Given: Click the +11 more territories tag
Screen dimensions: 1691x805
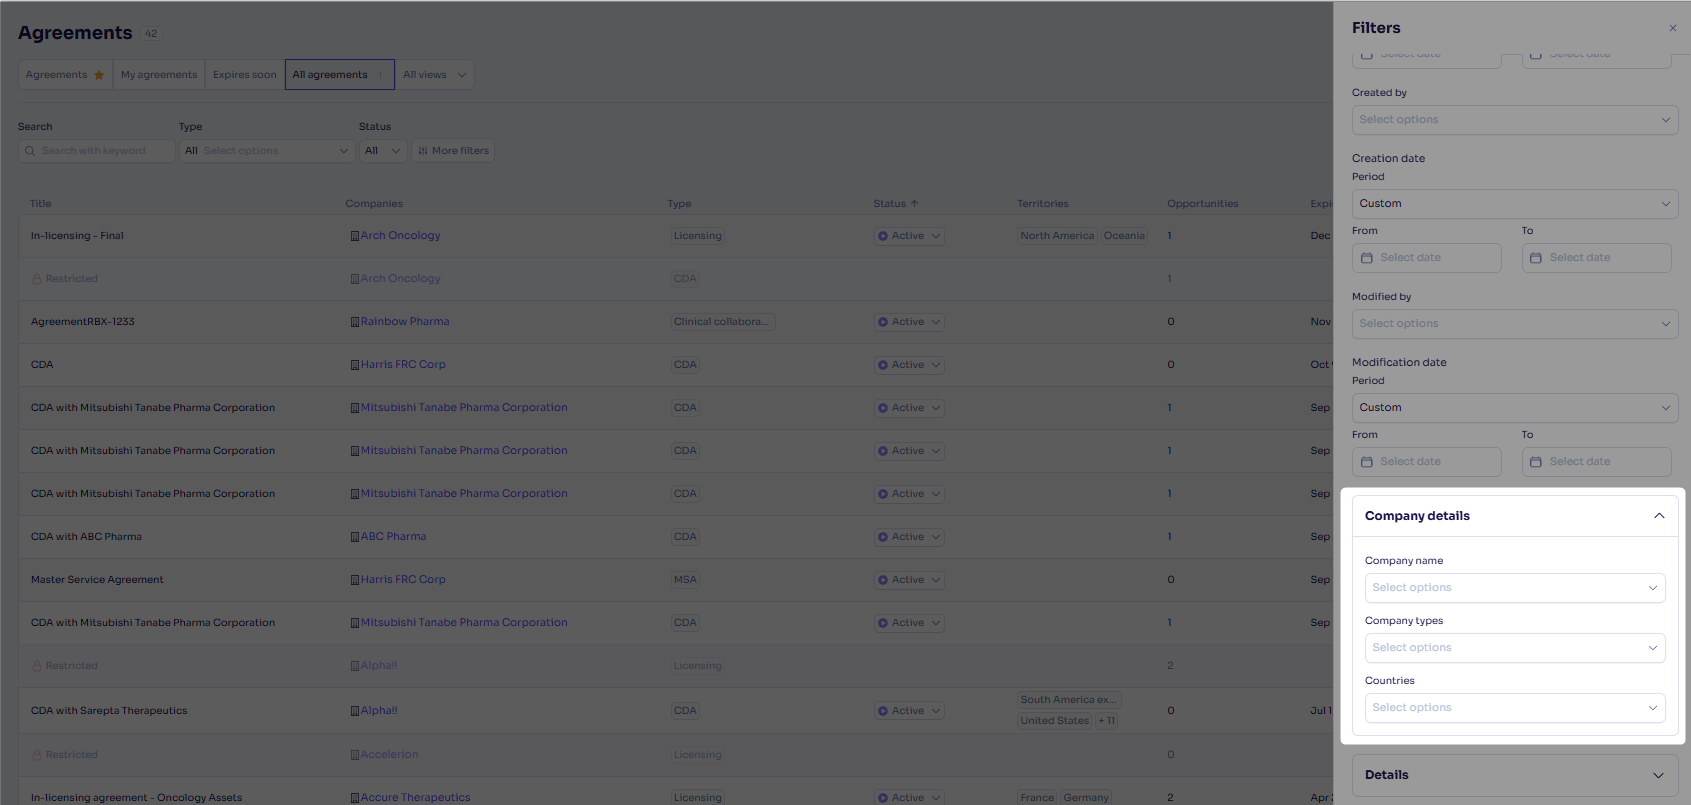Looking at the screenshot, I should click(x=1107, y=721).
